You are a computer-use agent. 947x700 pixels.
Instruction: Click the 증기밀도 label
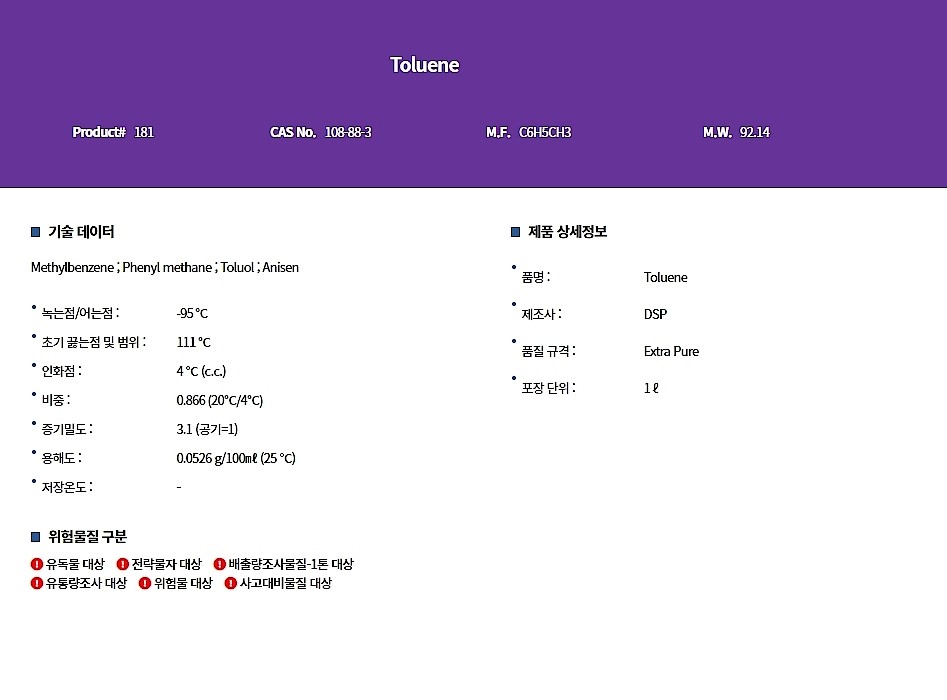[67, 429]
